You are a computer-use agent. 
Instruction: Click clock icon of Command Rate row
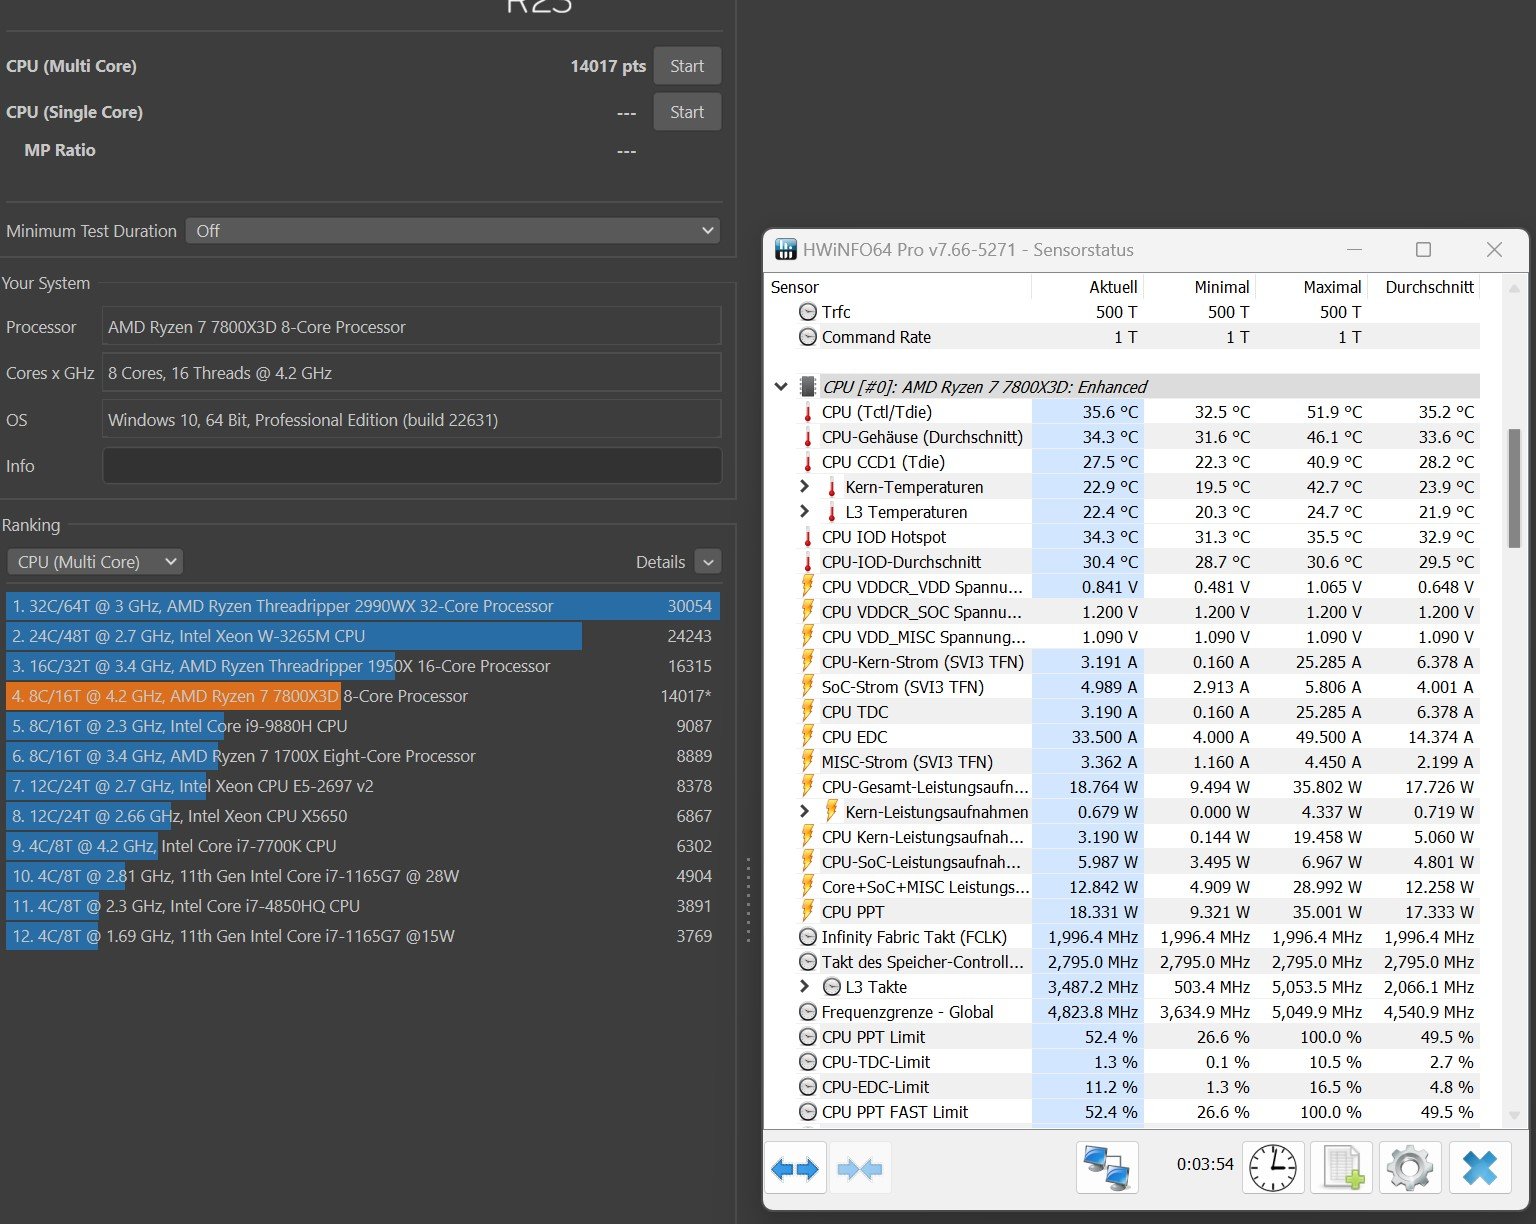(808, 337)
